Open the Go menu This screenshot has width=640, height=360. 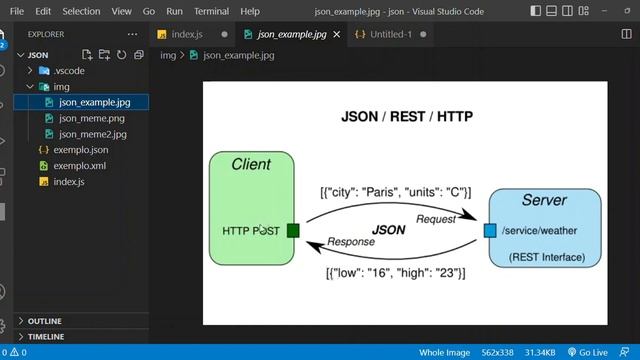pyautogui.click(x=149, y=11)
